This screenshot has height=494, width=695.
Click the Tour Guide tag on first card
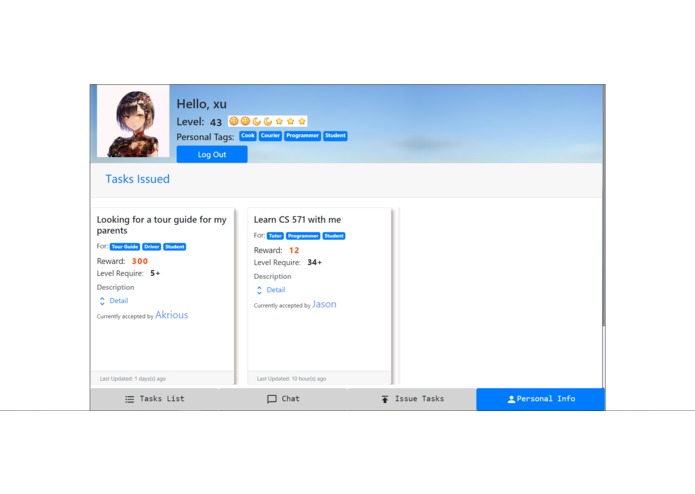[125, 247]
